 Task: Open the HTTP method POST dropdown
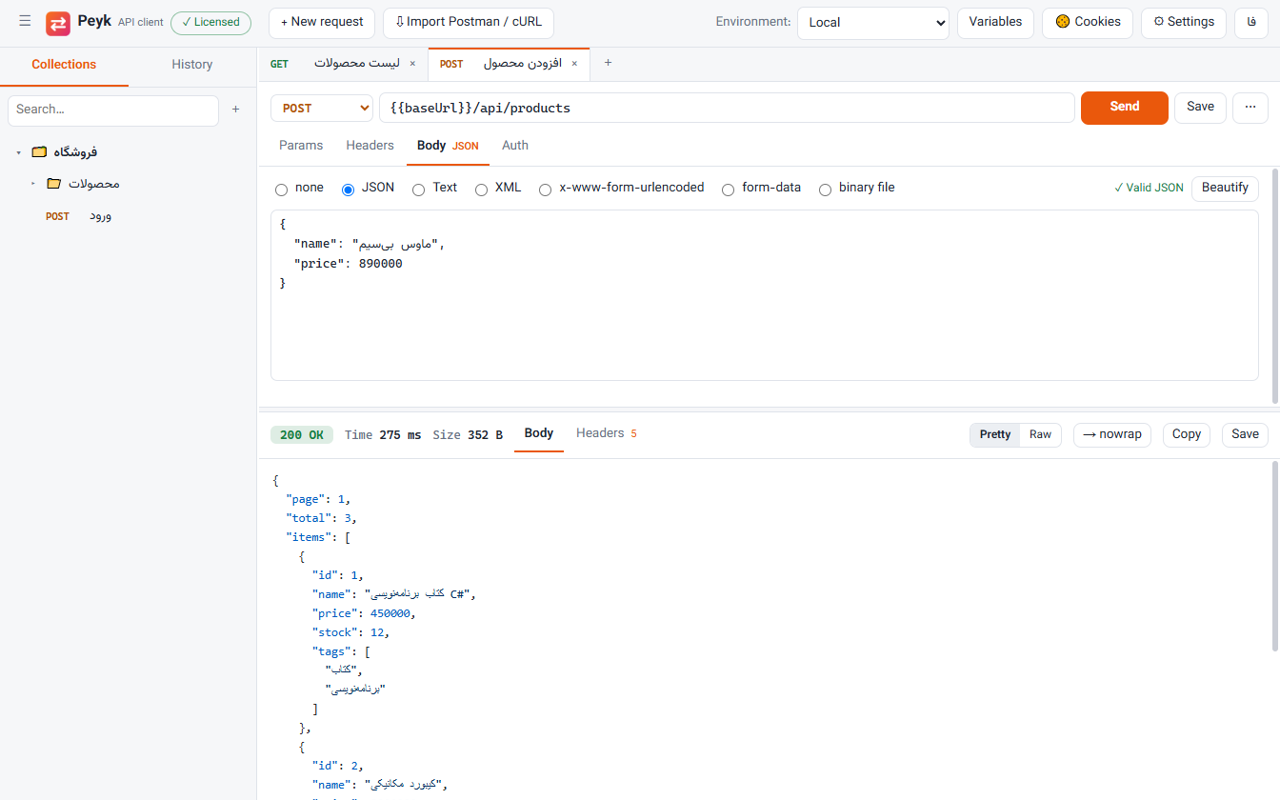click(x=322, y=108)
